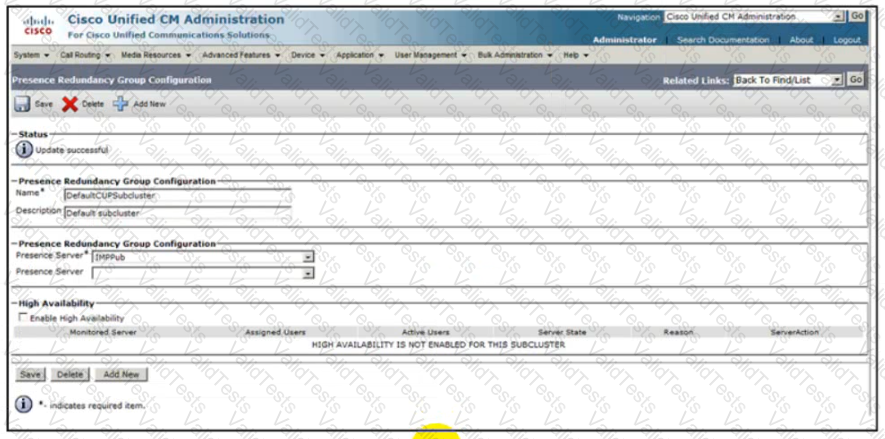Click the Cisco logo

(38, 25)
